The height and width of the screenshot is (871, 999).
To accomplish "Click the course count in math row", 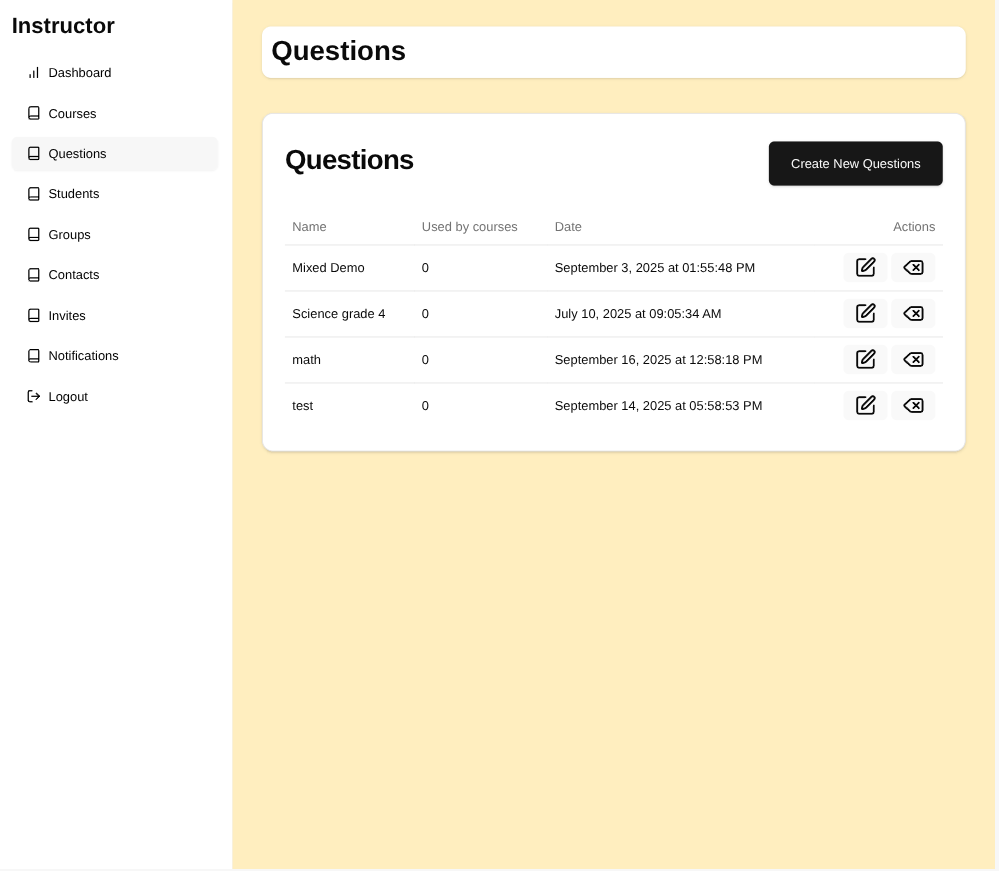I will click(x=427, y=361).
